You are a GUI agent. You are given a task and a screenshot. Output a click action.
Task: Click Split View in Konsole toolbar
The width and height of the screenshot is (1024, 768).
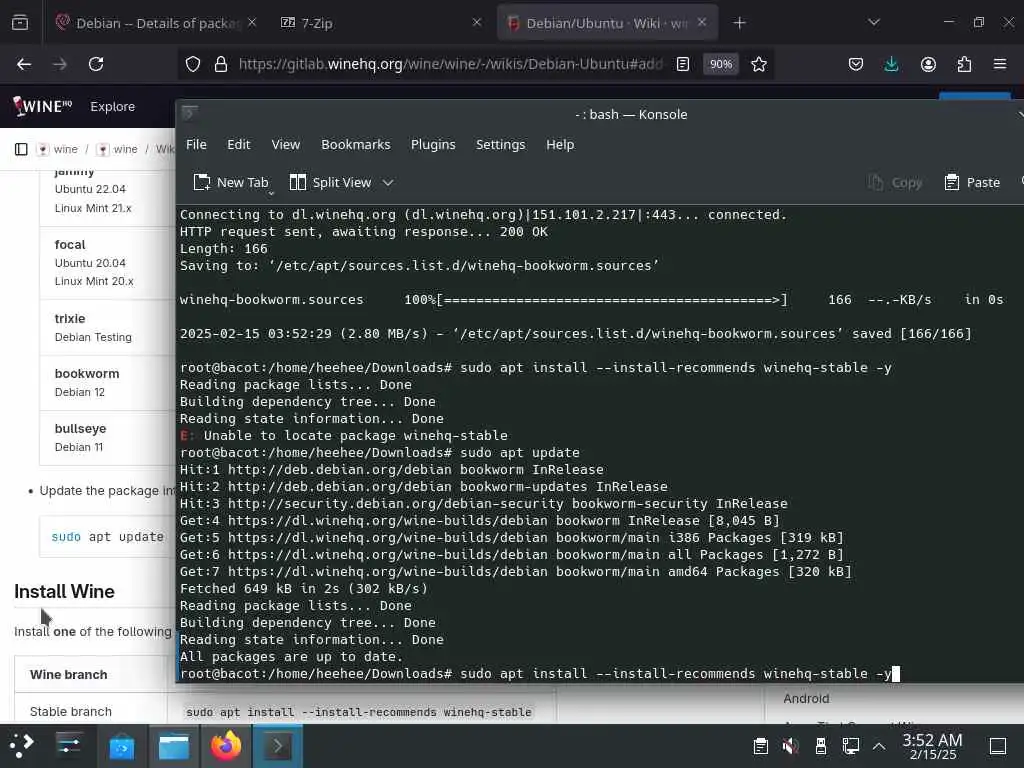coord(330,182)
